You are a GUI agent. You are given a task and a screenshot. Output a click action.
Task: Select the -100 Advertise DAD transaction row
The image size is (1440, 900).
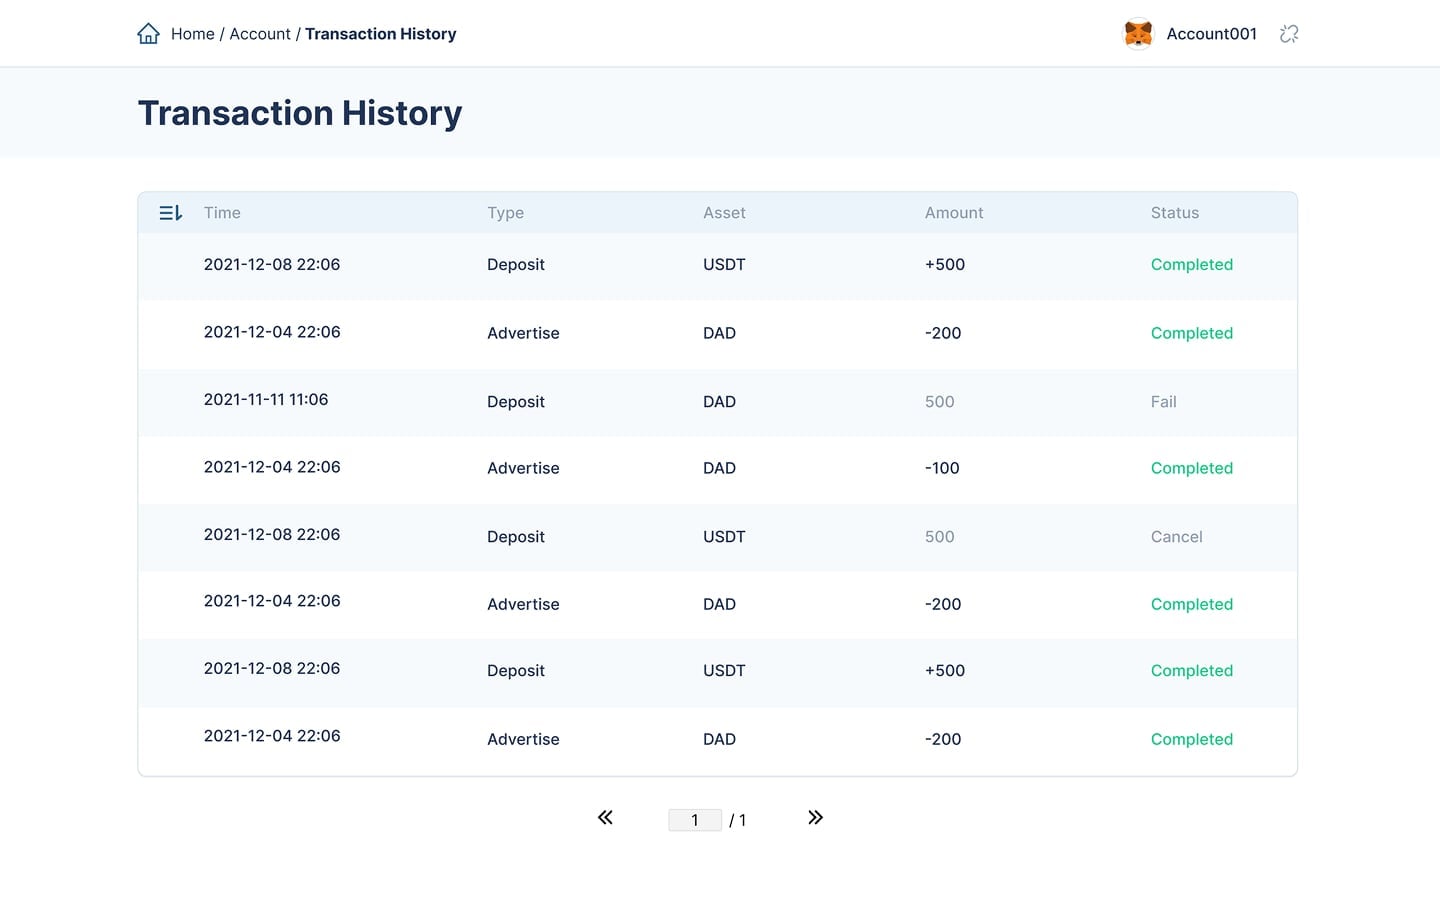(718, 469)
